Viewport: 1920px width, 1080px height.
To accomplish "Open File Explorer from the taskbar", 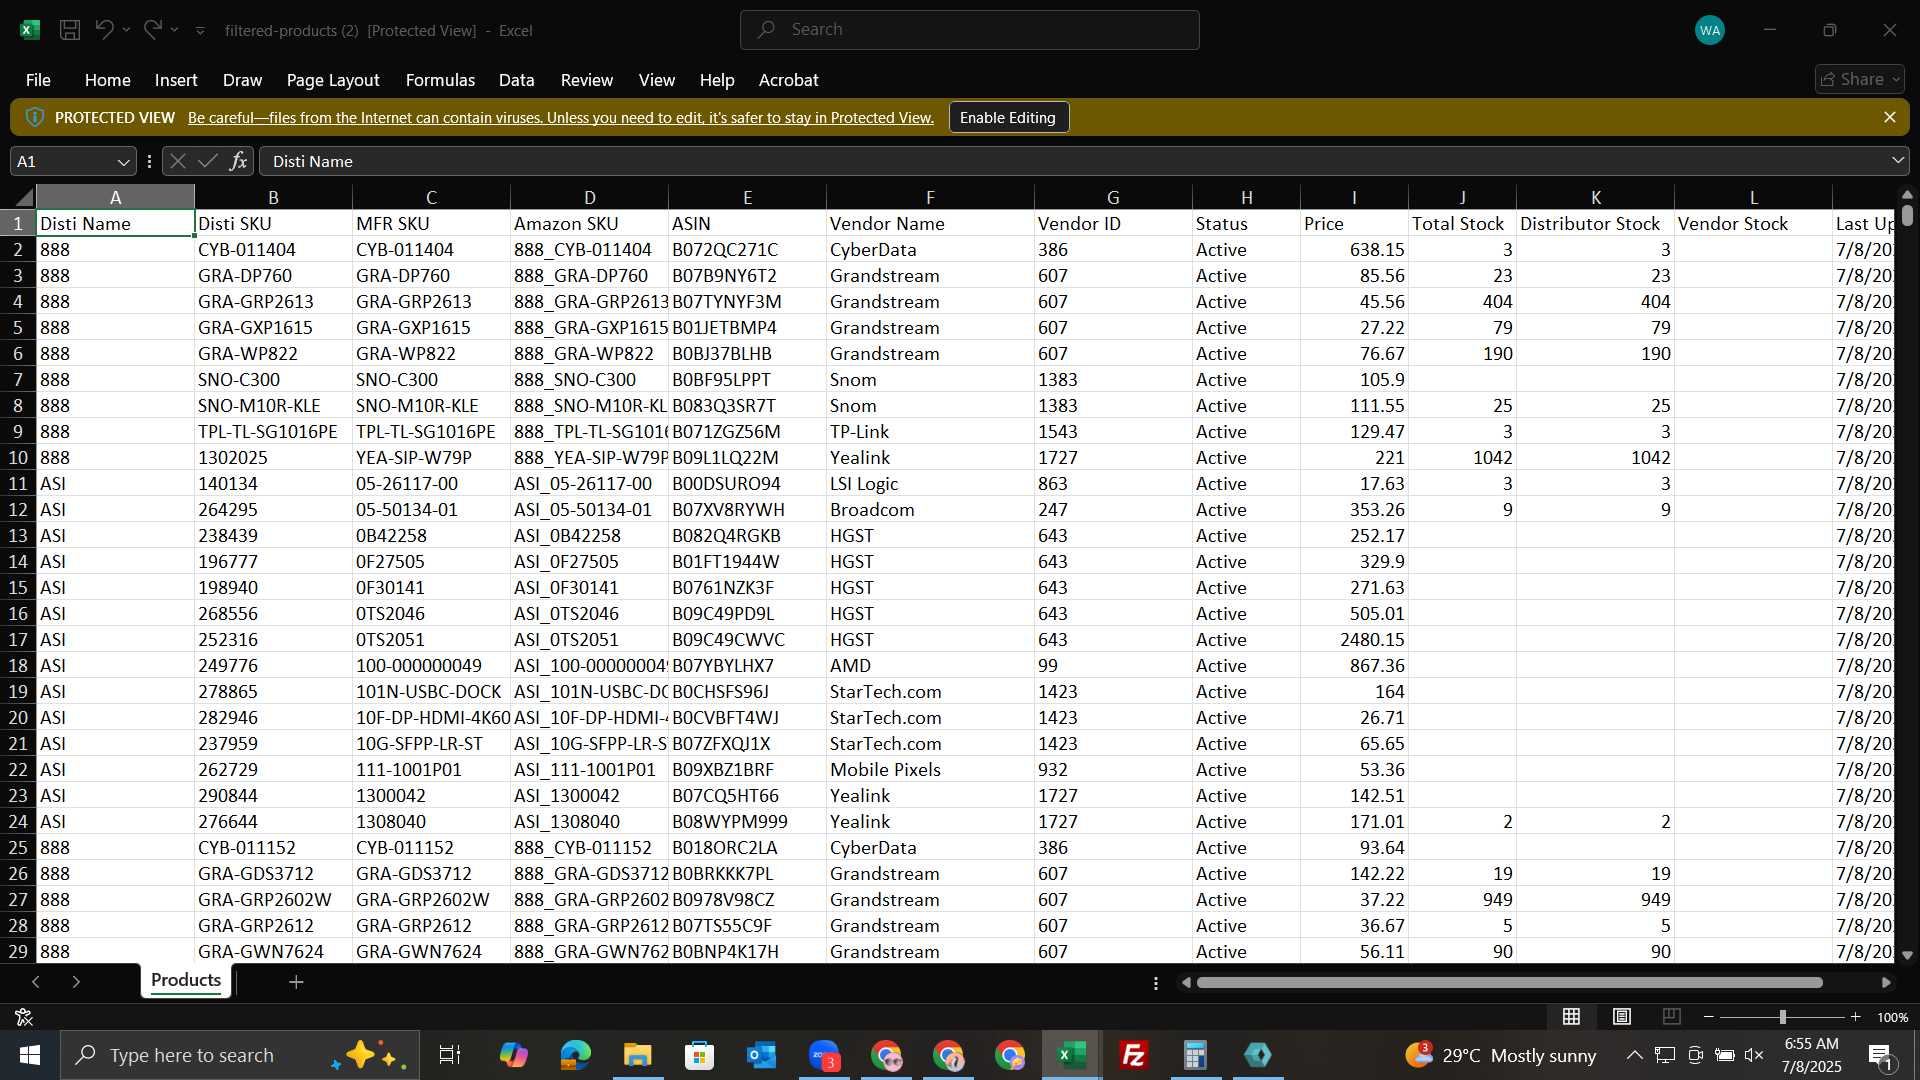I will pyautogui.click(x=638, y=1055).
